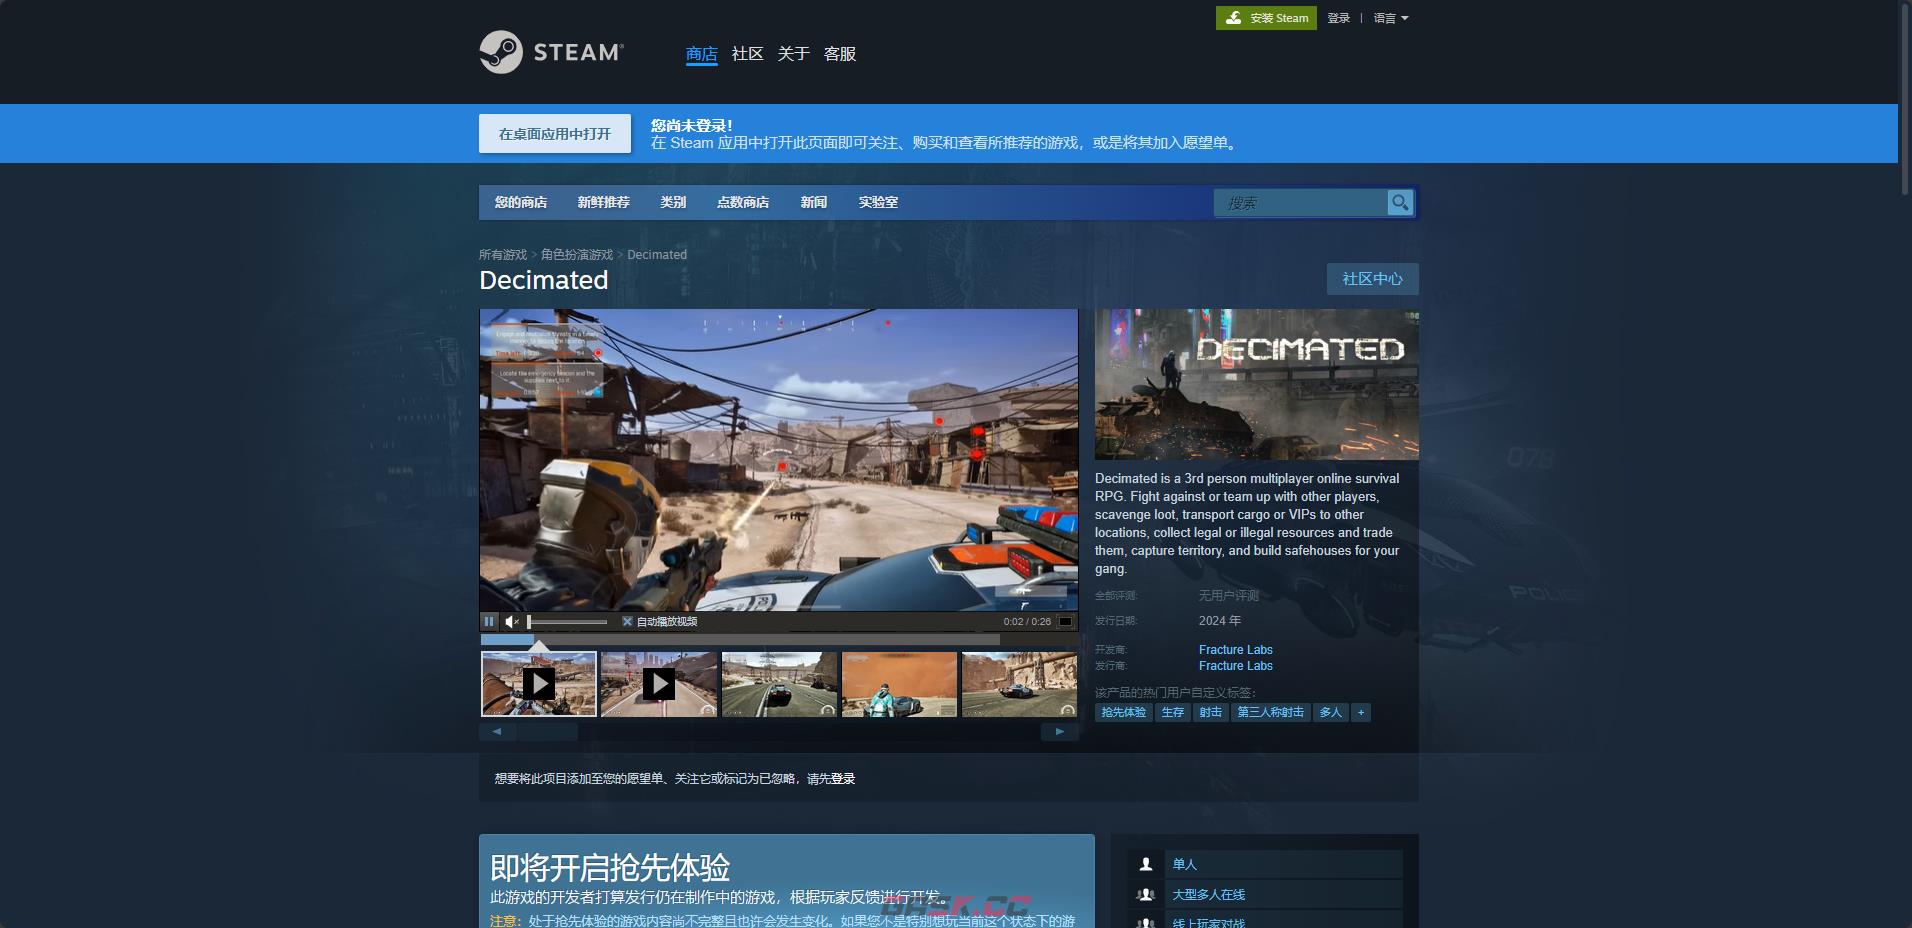This screenshot has height=928, width=1912.
Task: Open the 语言 language dropdown
Action: [1390, 18]
